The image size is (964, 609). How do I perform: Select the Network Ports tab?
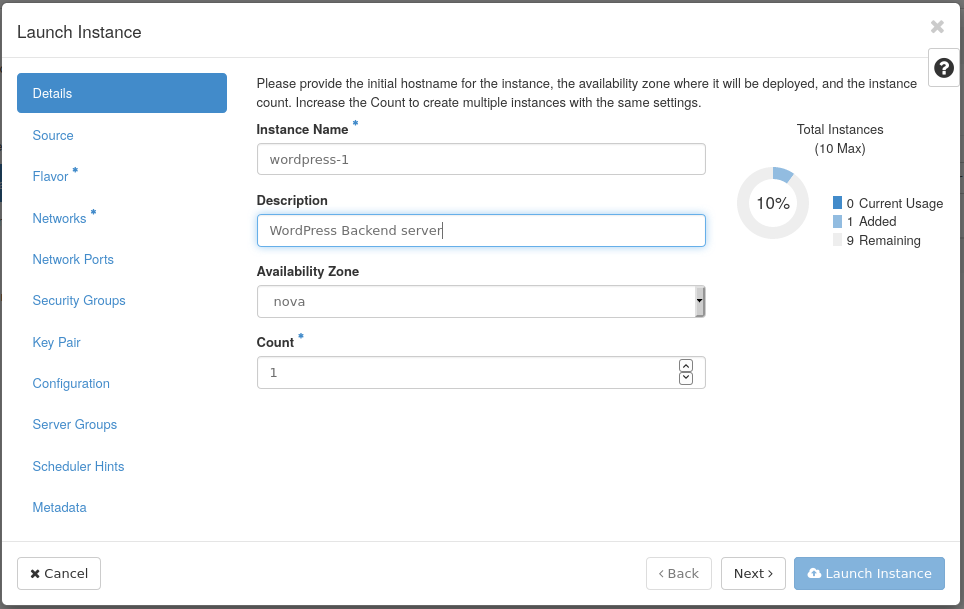(x=73, y=259)
